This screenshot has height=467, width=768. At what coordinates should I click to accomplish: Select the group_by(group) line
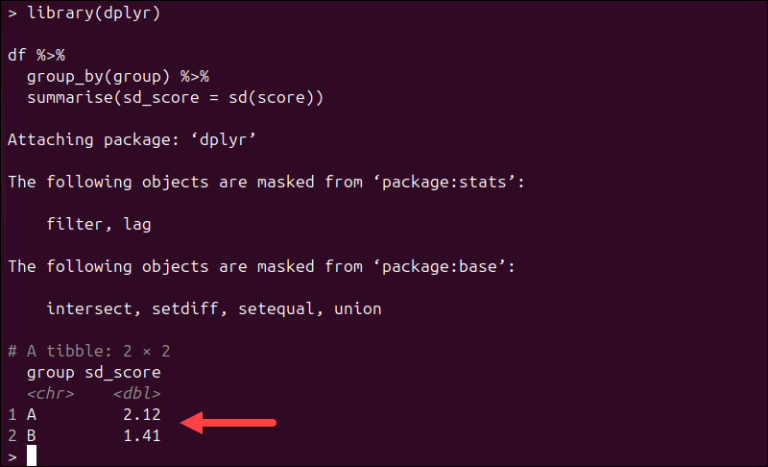click(x=118, y=76)
